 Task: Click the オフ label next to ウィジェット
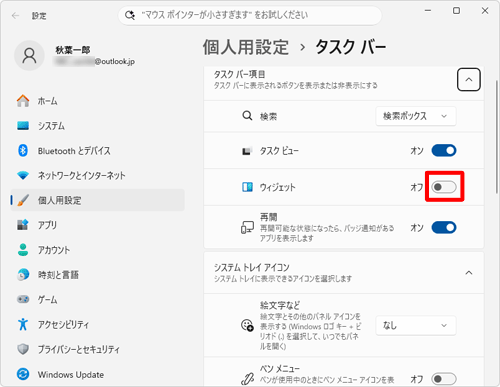point(417,187)
